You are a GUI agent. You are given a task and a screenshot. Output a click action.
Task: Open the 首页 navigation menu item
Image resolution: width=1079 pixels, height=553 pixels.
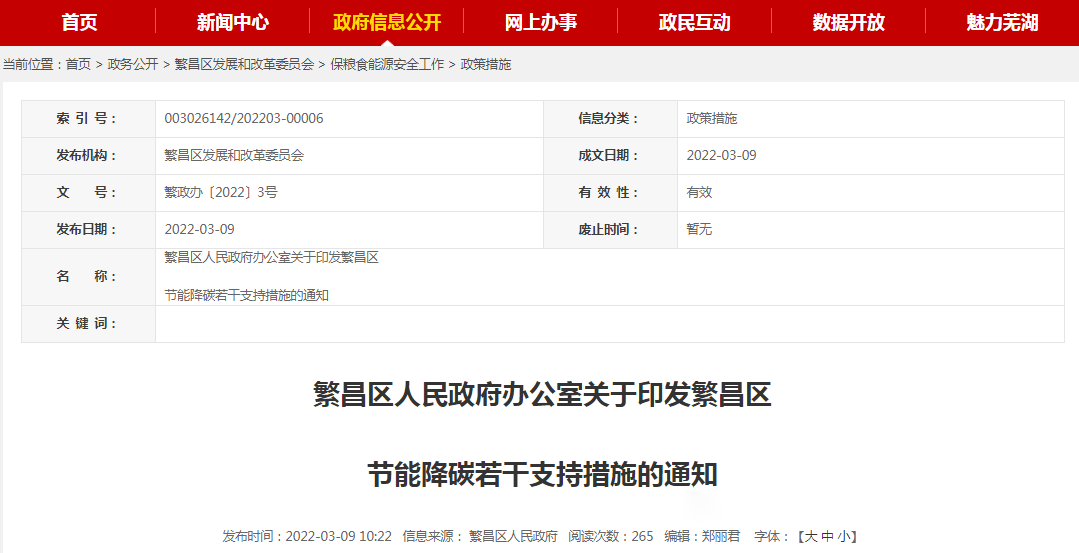coord(79,22)
